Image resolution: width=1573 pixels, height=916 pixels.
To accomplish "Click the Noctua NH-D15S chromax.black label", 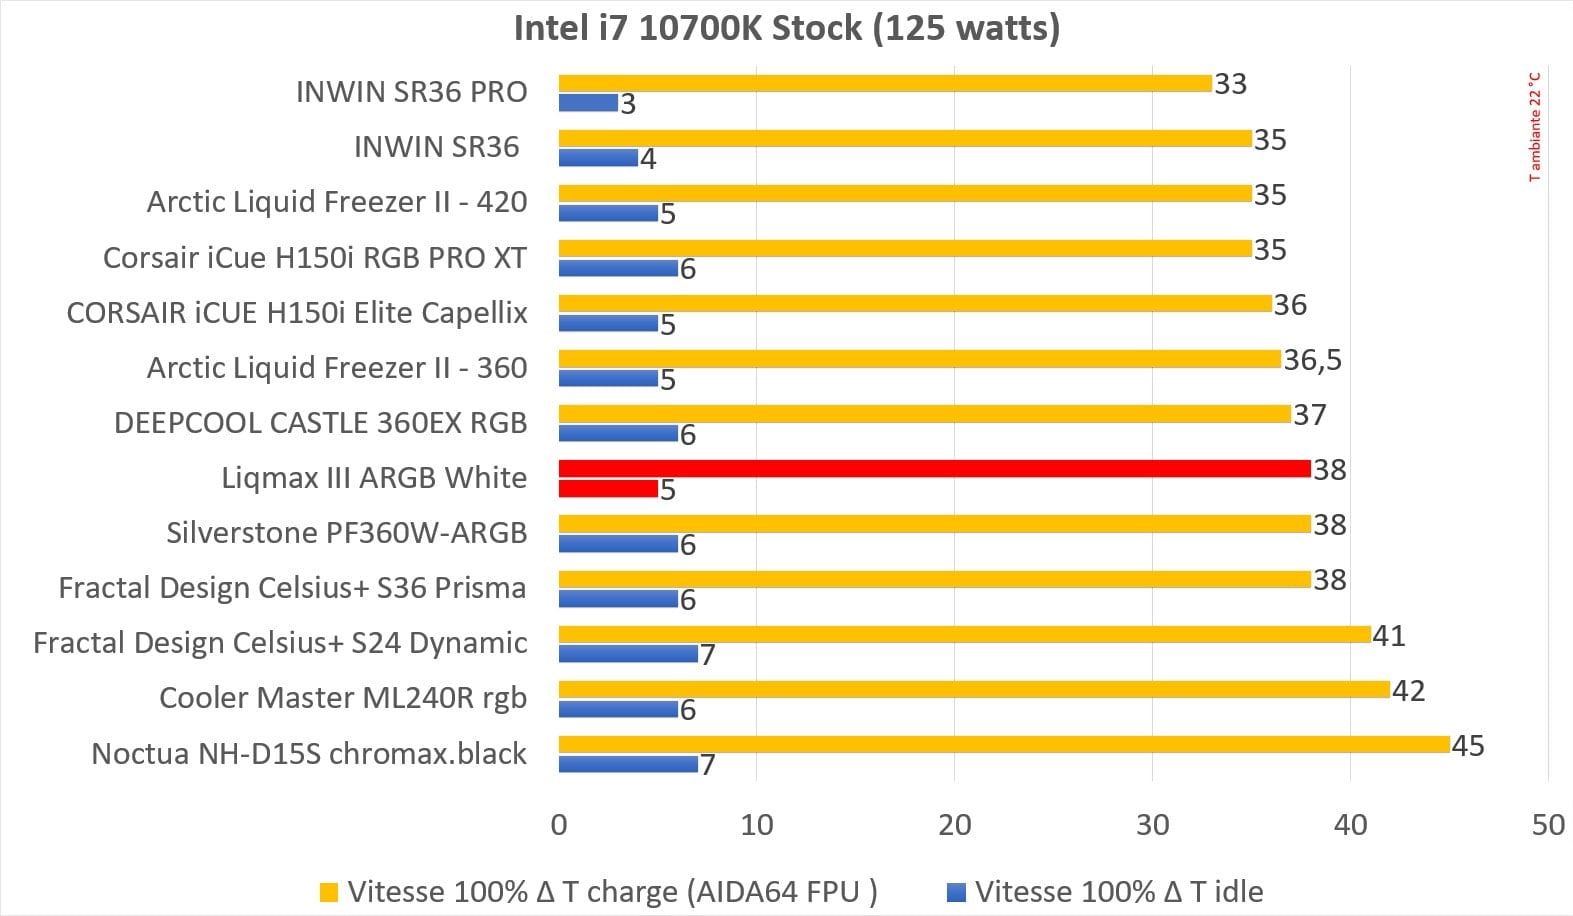I will pos(309,753).
